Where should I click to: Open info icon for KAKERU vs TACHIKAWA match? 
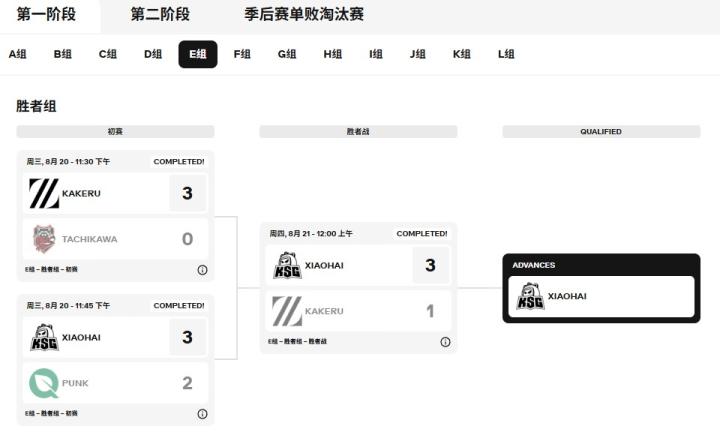pos(202,270)
